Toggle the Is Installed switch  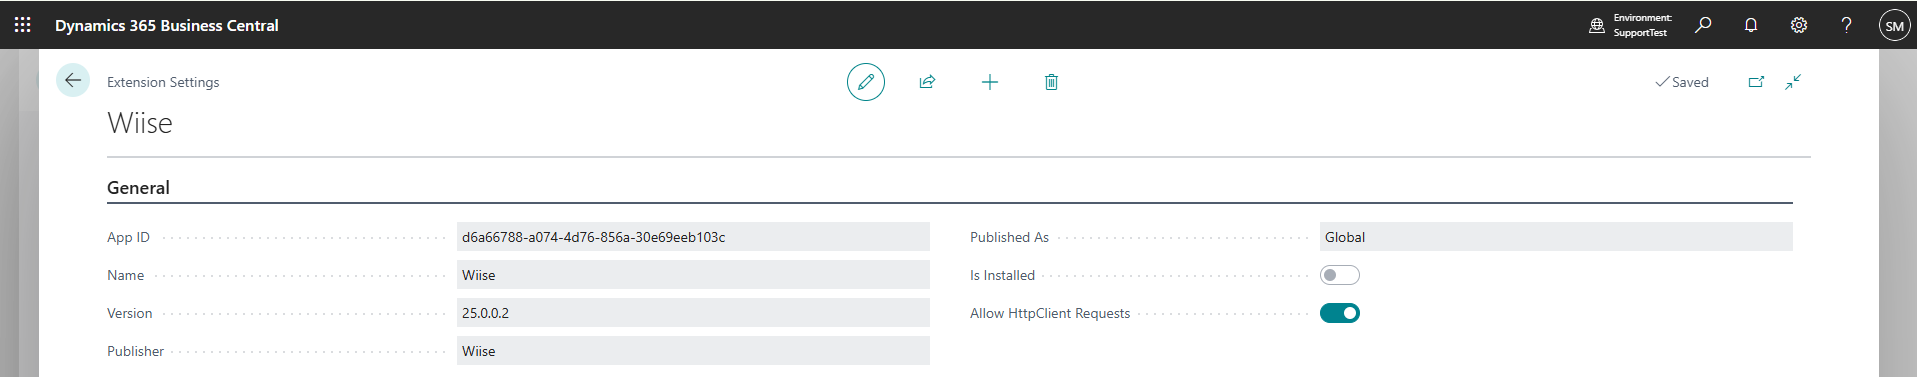coord(1340,275)
